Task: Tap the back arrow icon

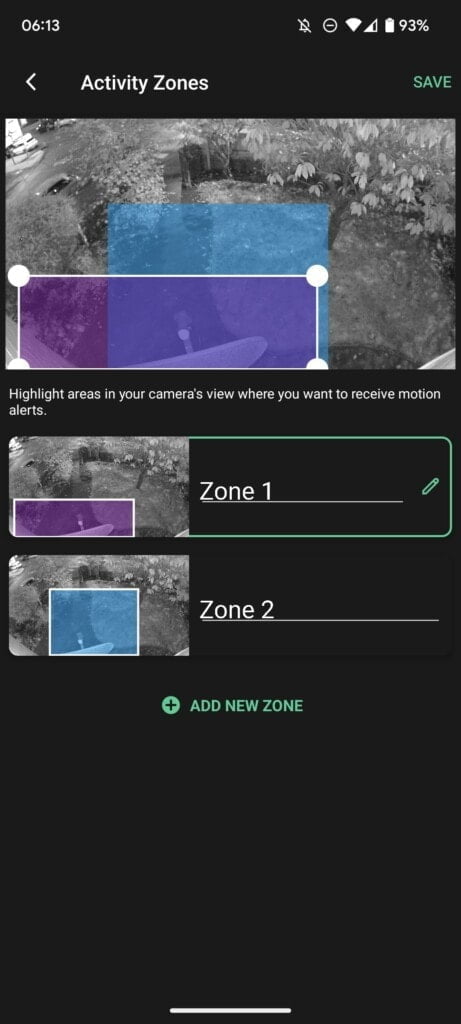Action: [x=30, y=82]
